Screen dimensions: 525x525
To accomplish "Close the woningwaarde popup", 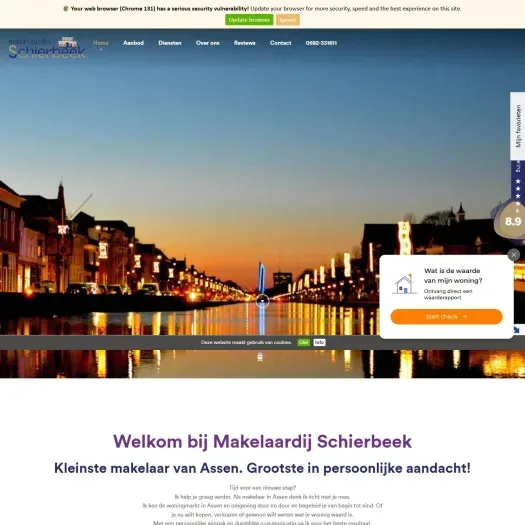I will (x=514, y=255).
